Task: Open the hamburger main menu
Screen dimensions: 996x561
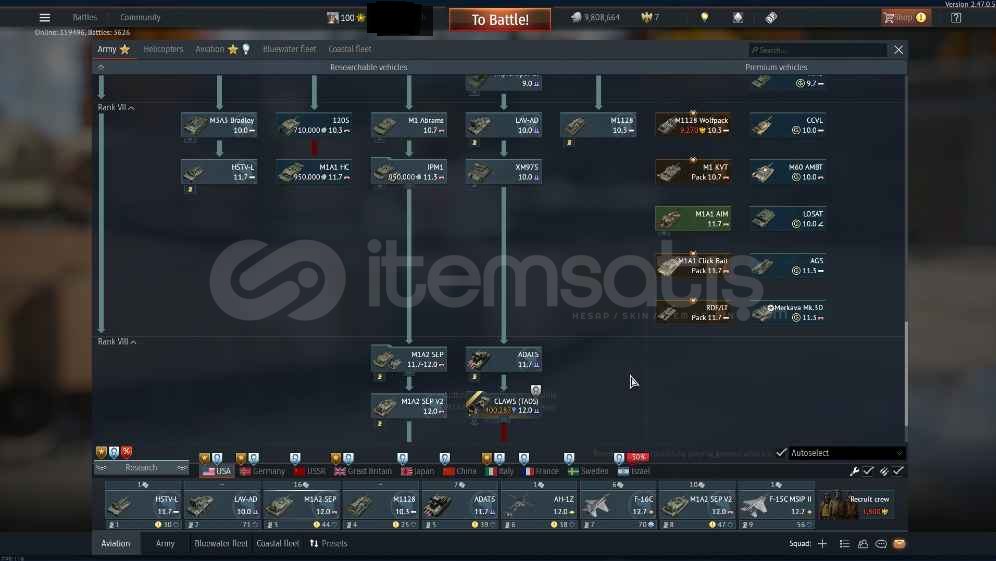Action: pos(44,18)
